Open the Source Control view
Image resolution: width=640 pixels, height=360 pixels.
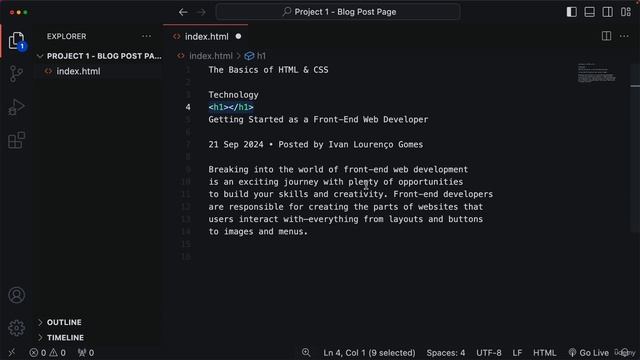[x=16, y=74]
